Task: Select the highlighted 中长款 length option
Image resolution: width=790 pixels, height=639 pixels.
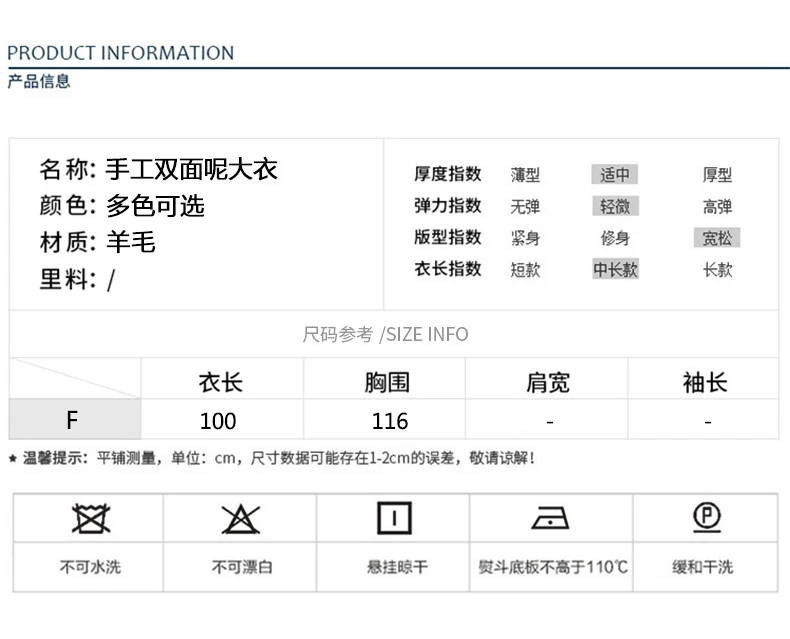Action: pyautogui.click(x=615, y=269)
